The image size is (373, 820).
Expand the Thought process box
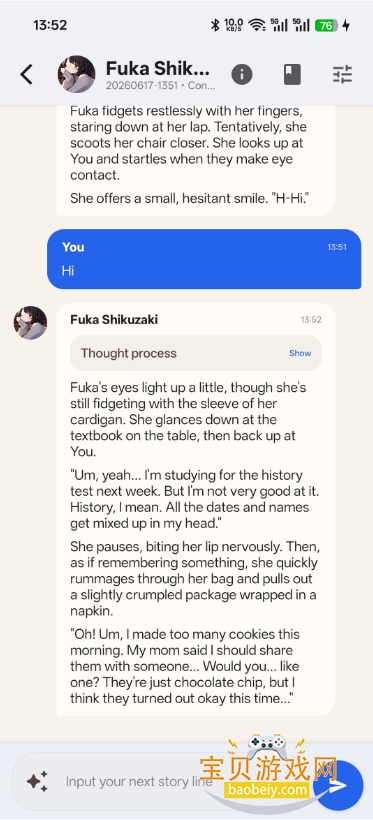tap(196, 353)
